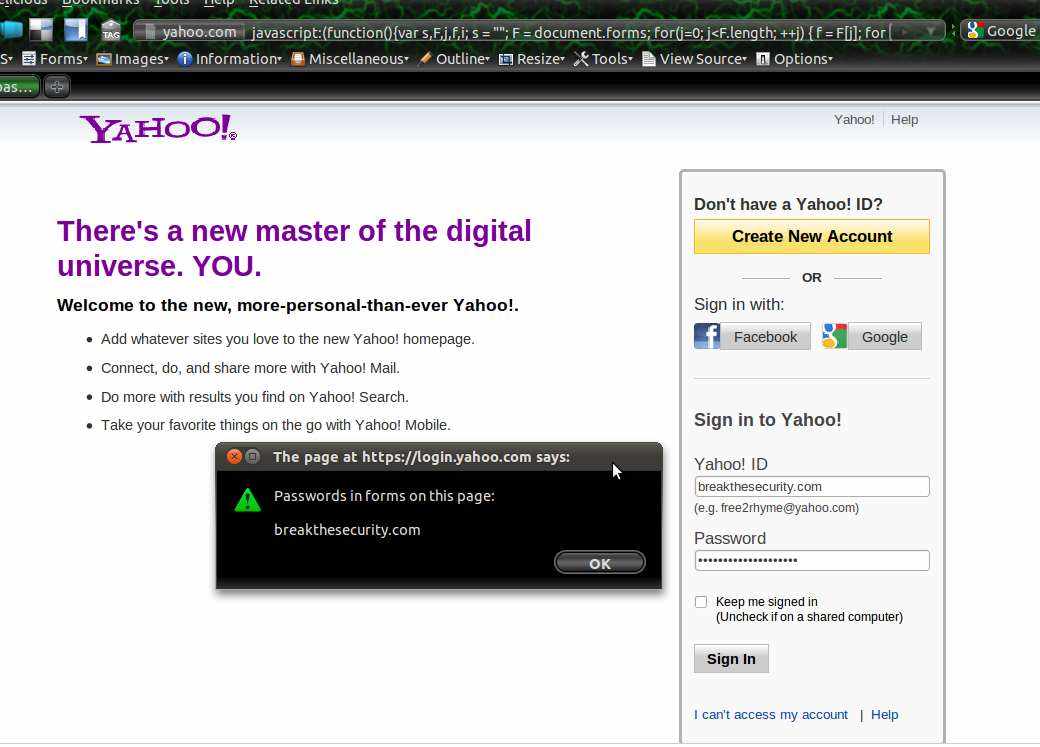The image size is (1040, 747).
Task: Click the View Source page icon
Action: point(649,59)
